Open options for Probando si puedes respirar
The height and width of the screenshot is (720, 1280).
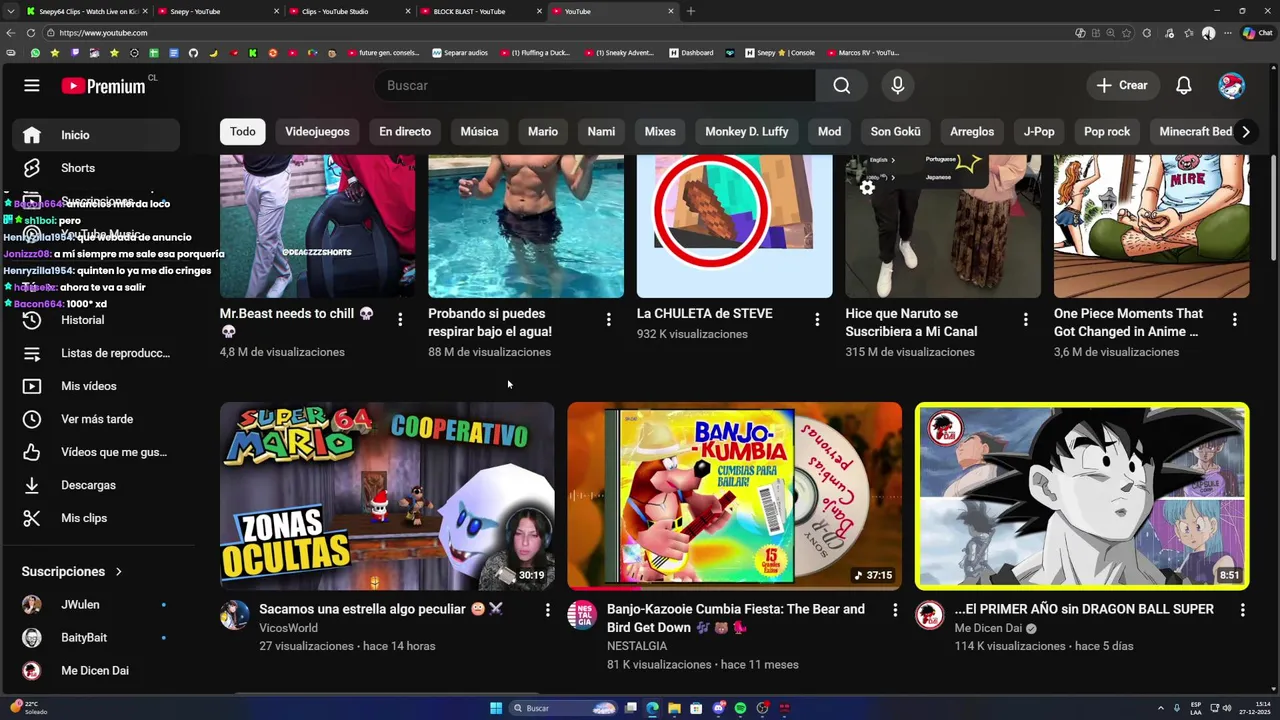608,319
